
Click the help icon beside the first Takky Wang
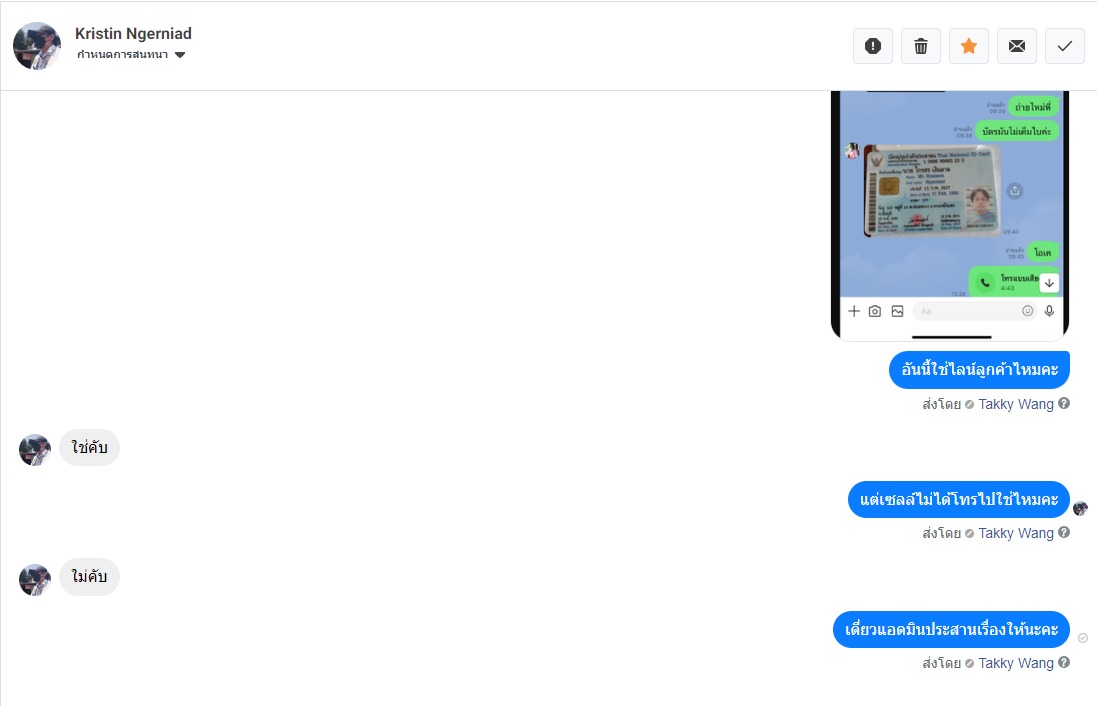[1063, 403]
